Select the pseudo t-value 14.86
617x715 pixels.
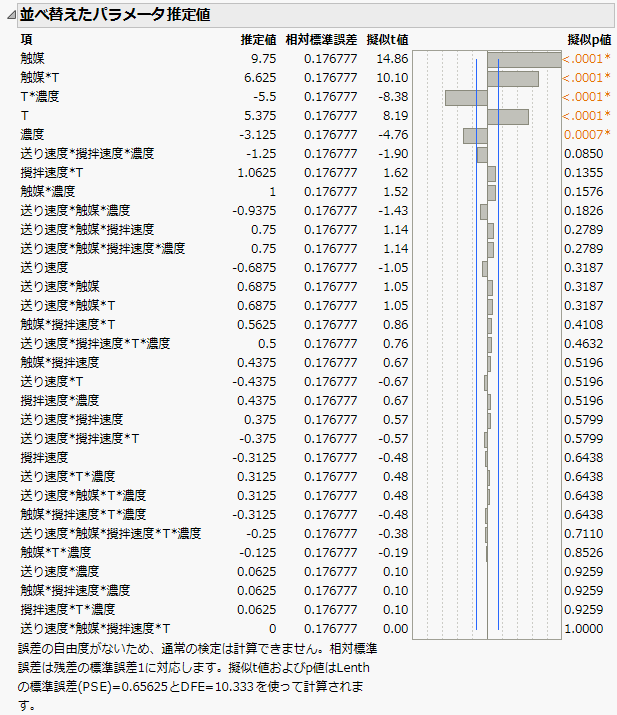click(392, 58)
